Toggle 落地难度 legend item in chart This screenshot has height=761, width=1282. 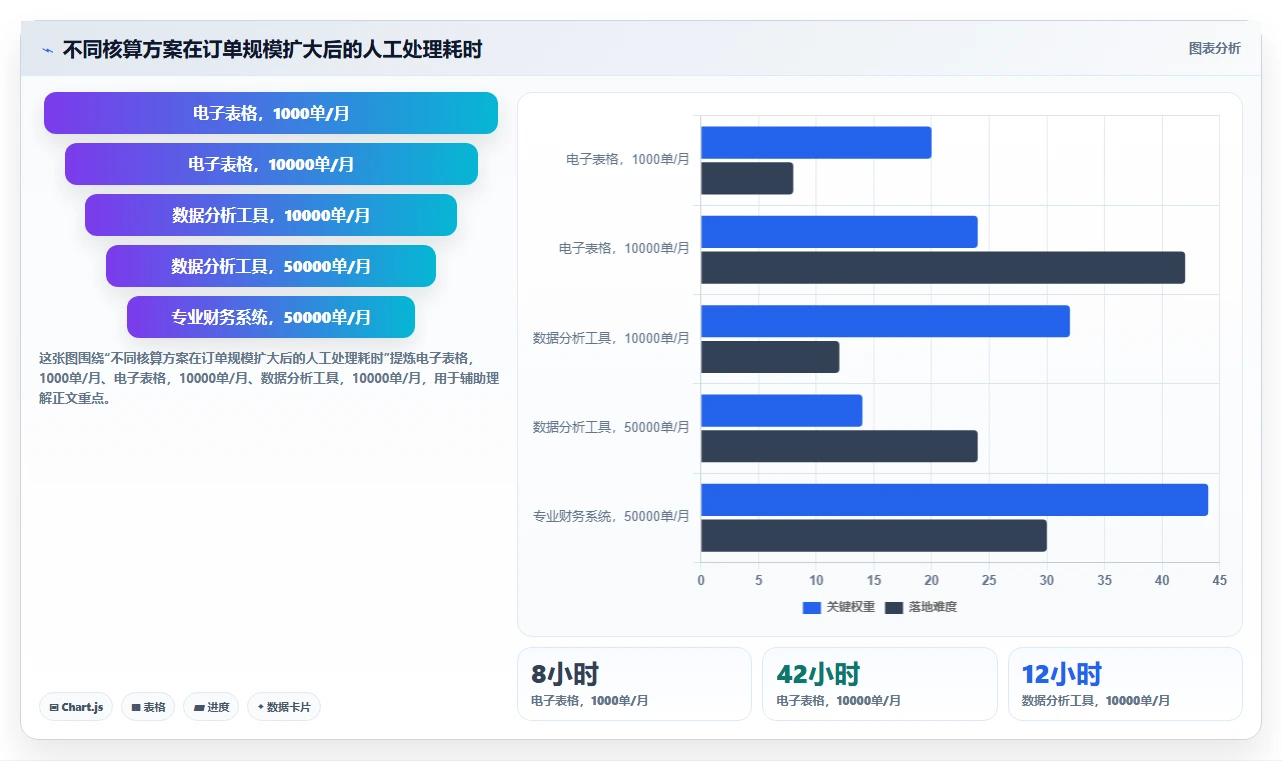pos(920,607)
